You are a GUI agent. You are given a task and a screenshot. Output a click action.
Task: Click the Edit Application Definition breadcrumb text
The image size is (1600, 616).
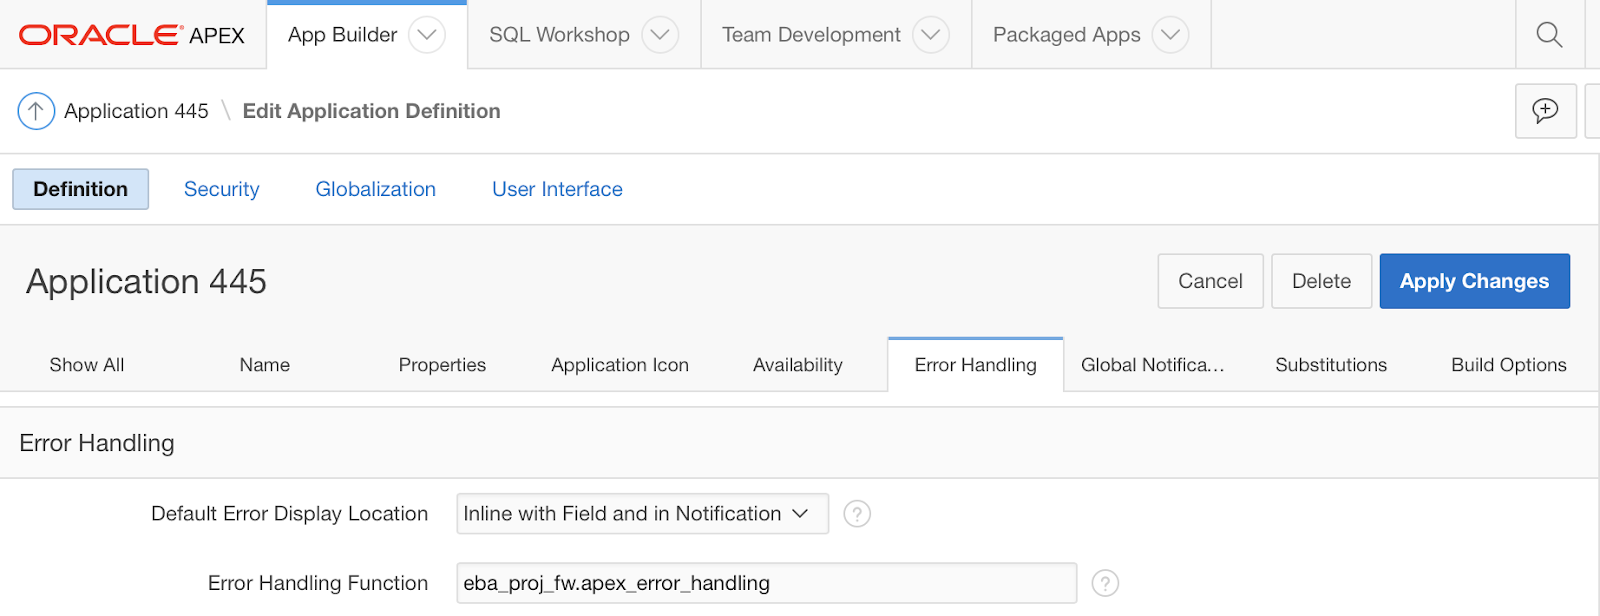(x=372, y=111)
